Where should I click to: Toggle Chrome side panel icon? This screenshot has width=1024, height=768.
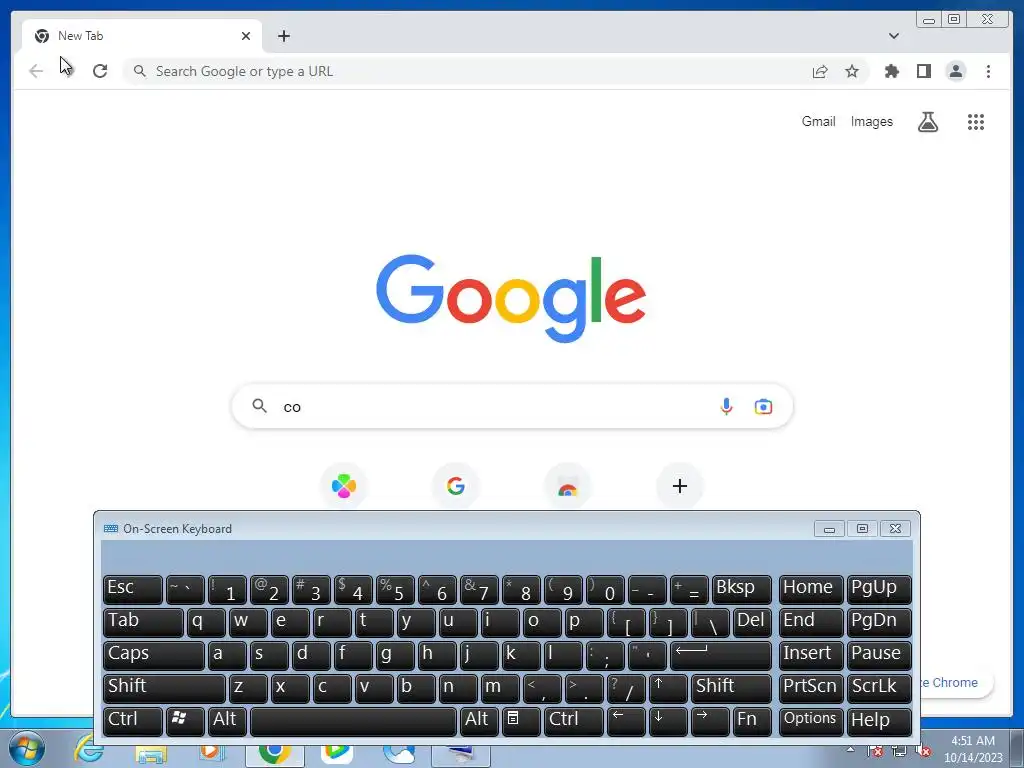(923, 71)
